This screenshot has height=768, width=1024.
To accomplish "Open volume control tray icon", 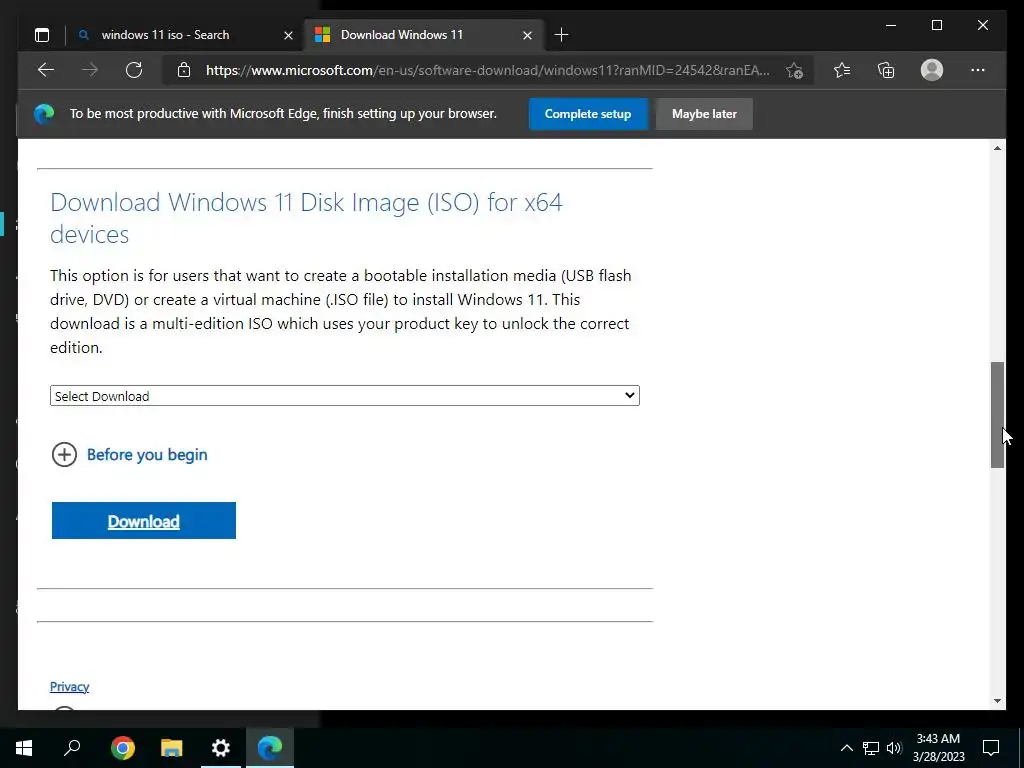I will pyautogui.click(x=895, y=748).
